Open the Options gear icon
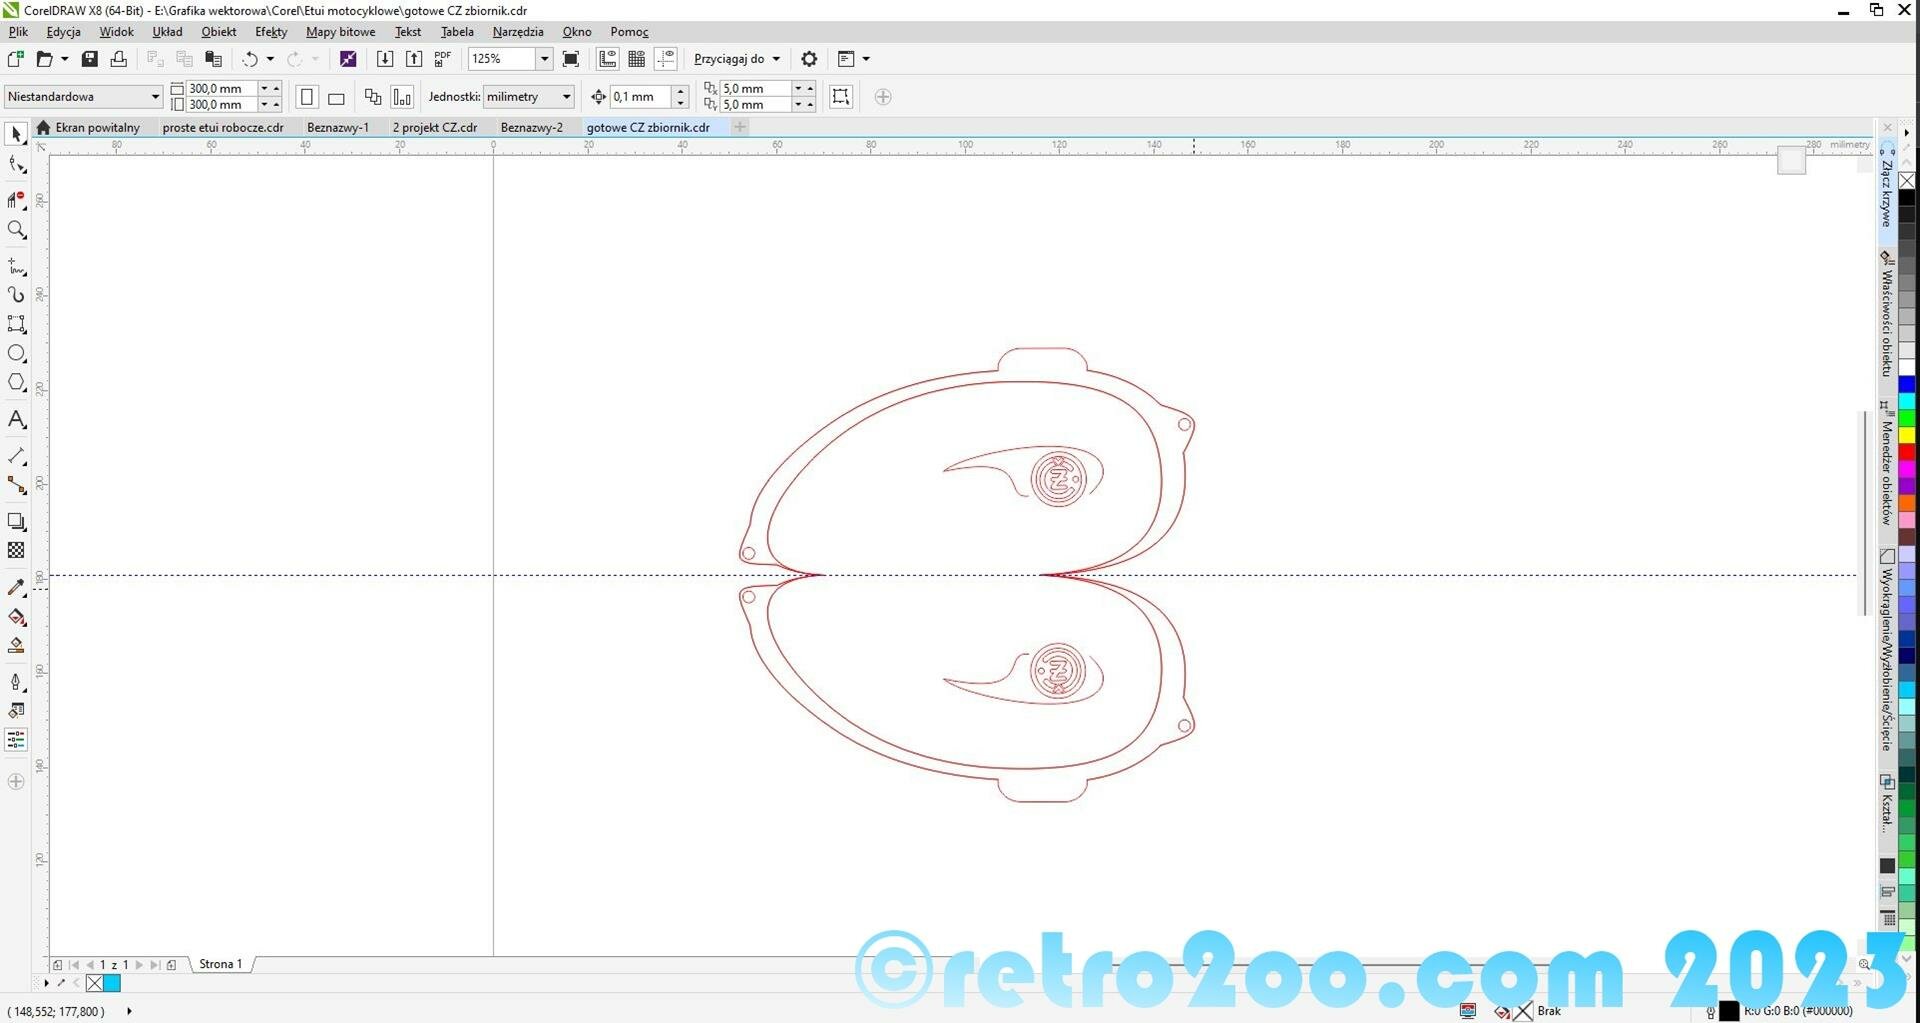The width and height of the screenshot is (1920, 1023). click(x=809, y=59)
